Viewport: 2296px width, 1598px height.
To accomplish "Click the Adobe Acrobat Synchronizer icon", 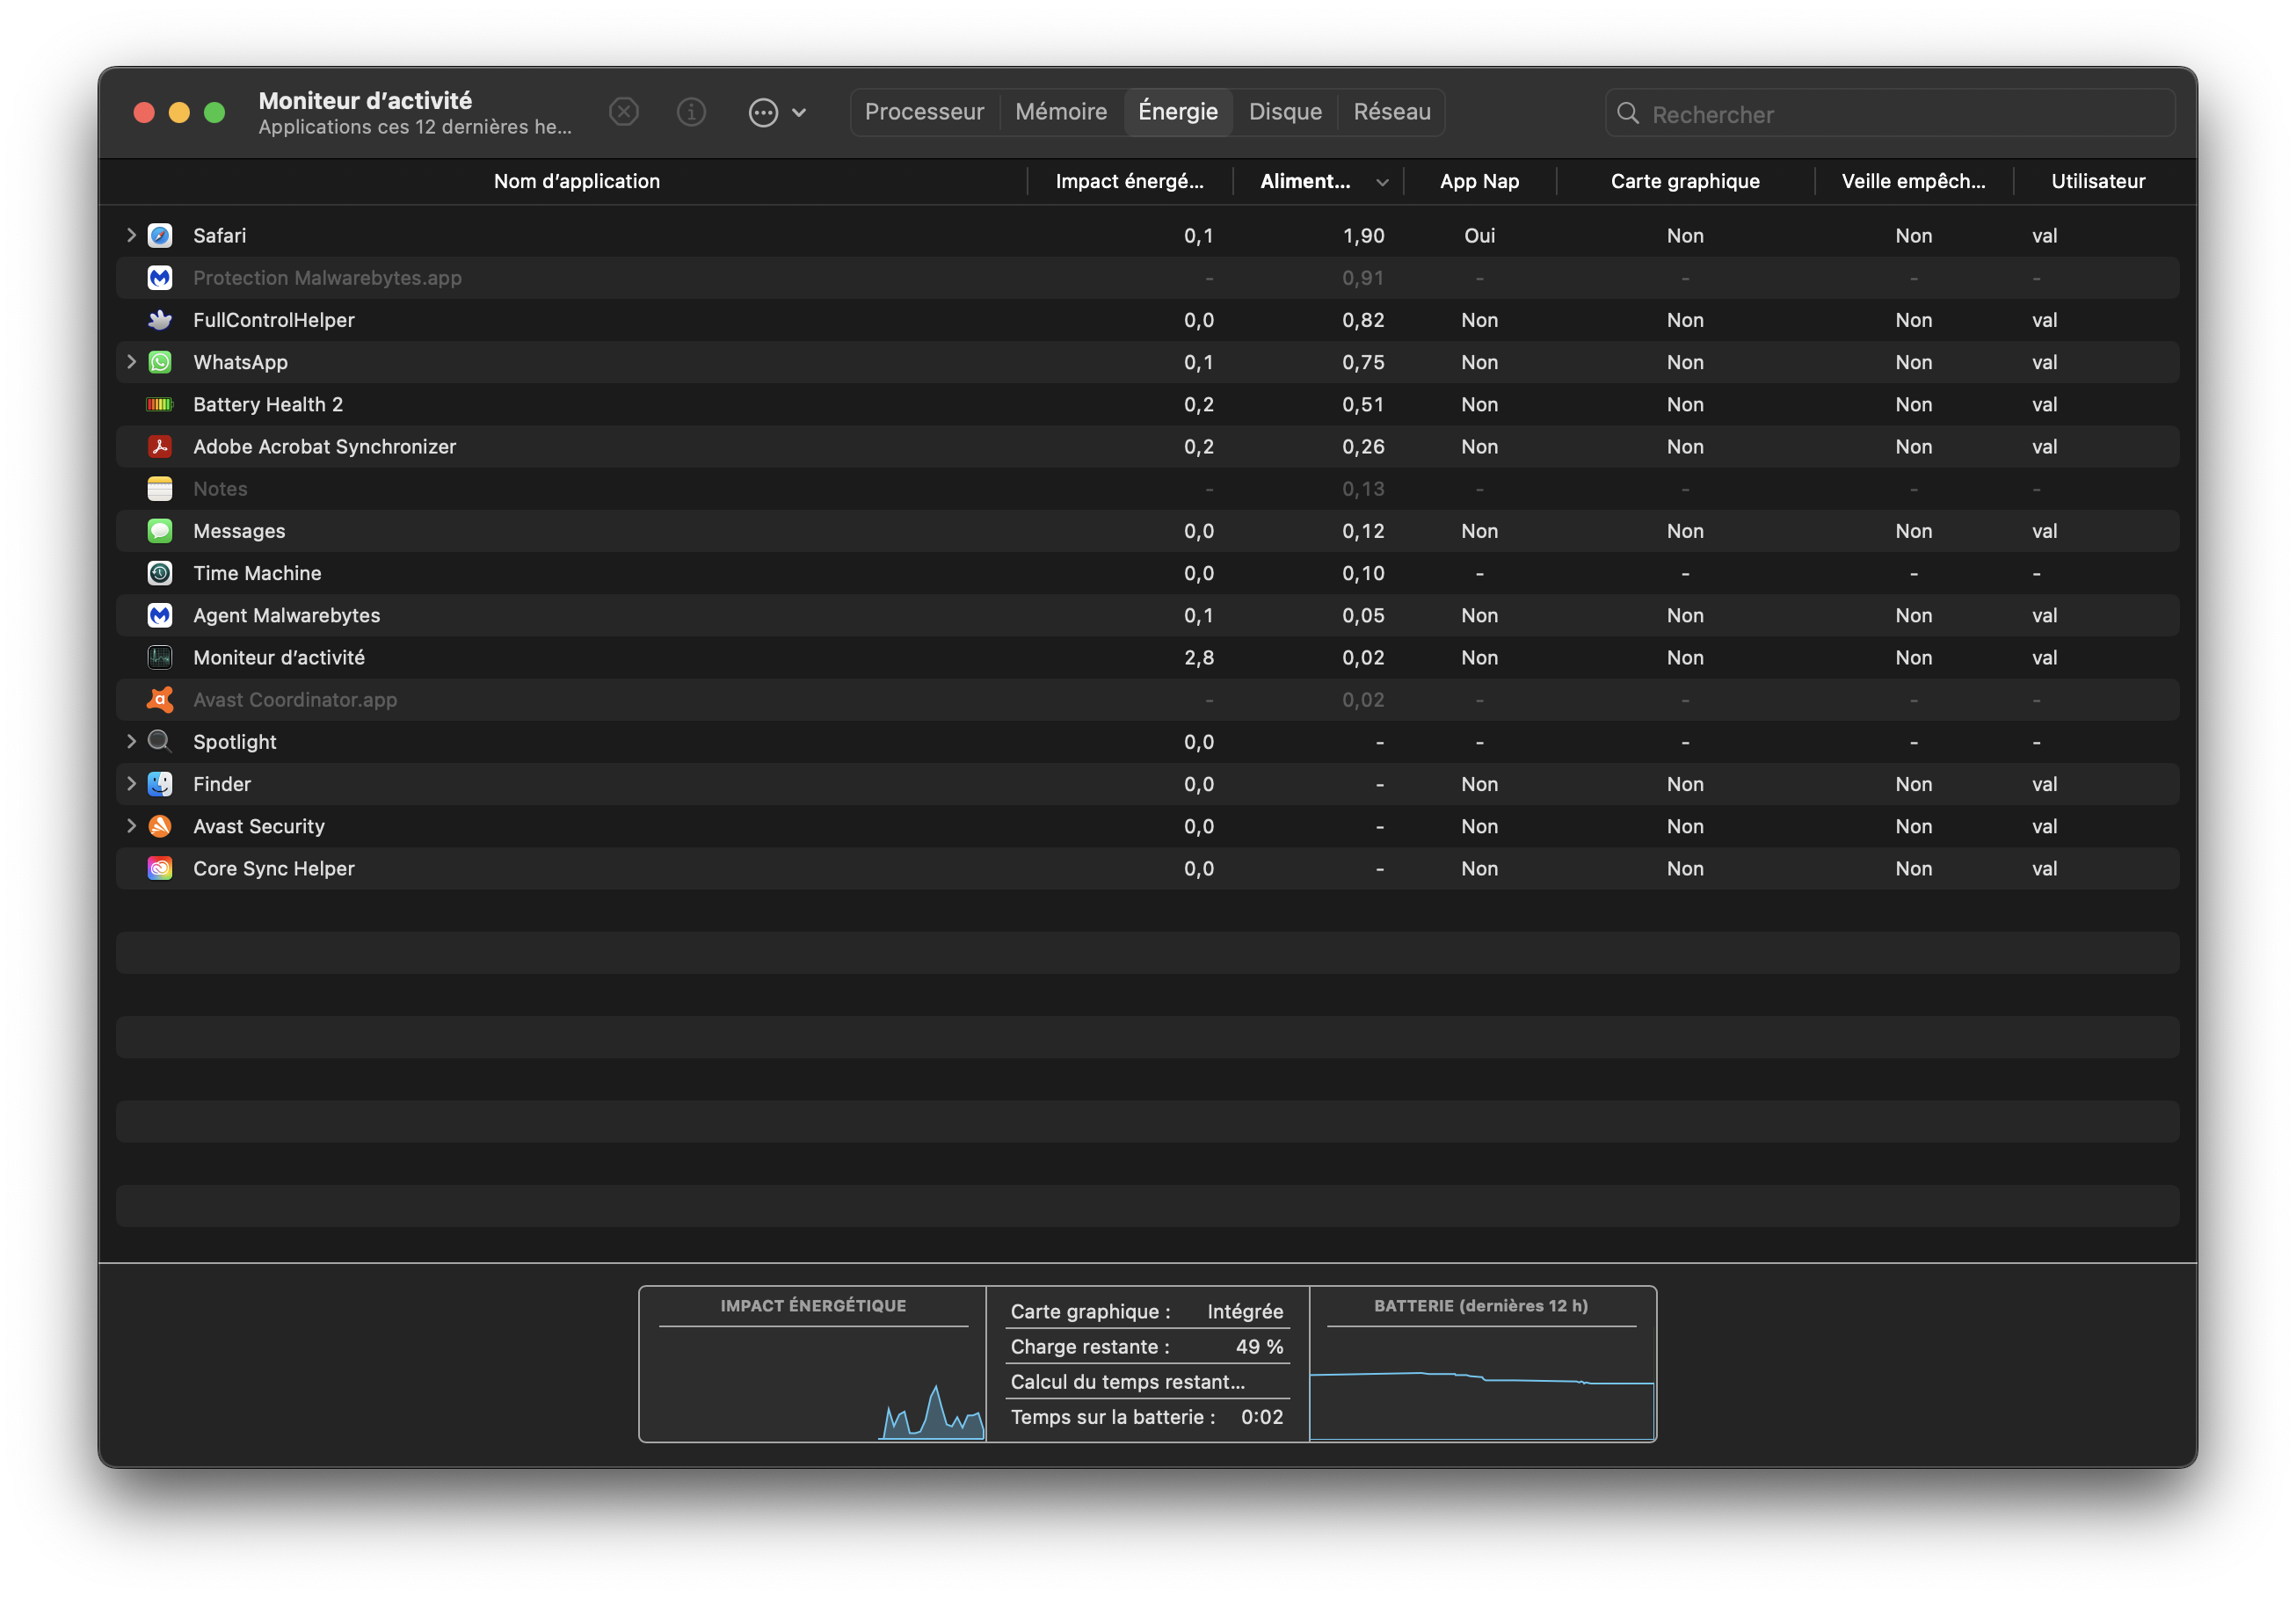I will (160, 447).
